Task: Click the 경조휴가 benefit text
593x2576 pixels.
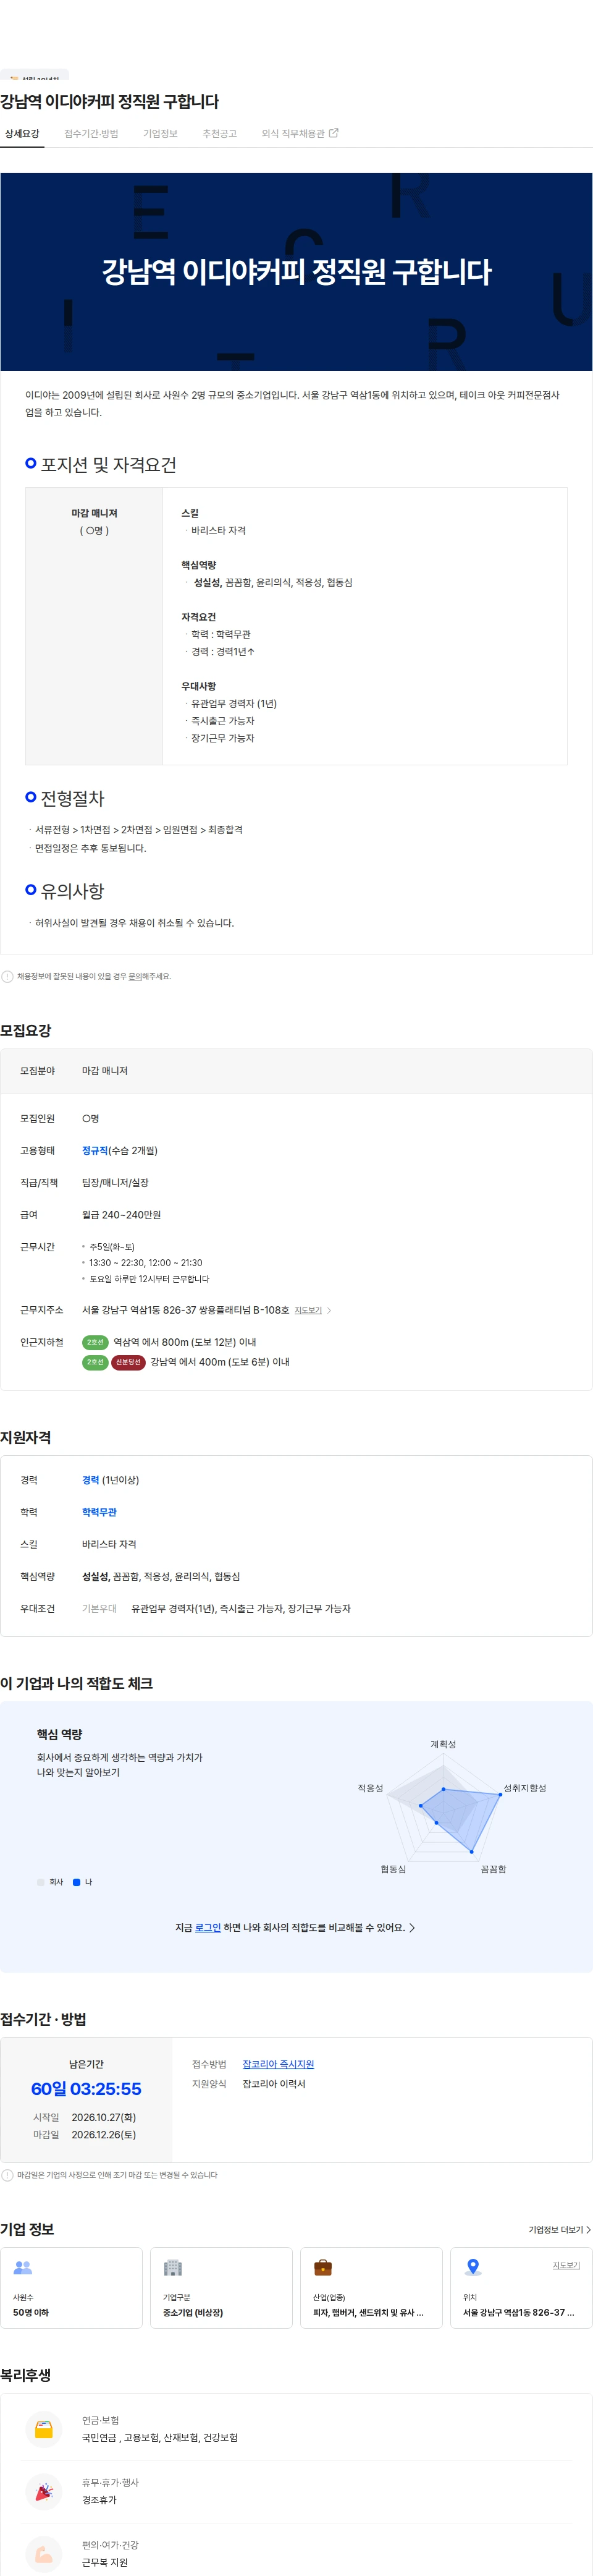Action: click(99, 2499)
